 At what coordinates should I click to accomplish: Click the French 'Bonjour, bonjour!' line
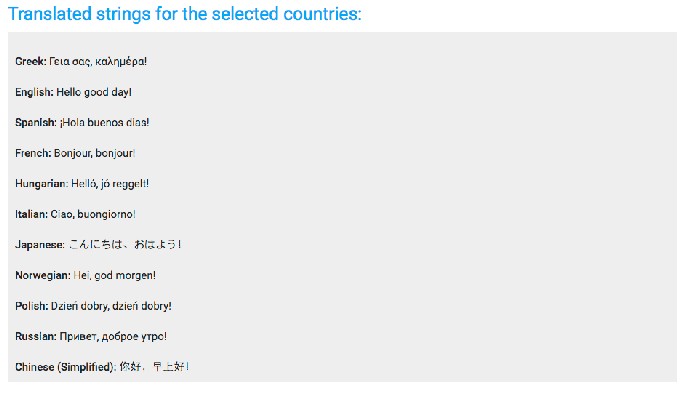(75, 153)
